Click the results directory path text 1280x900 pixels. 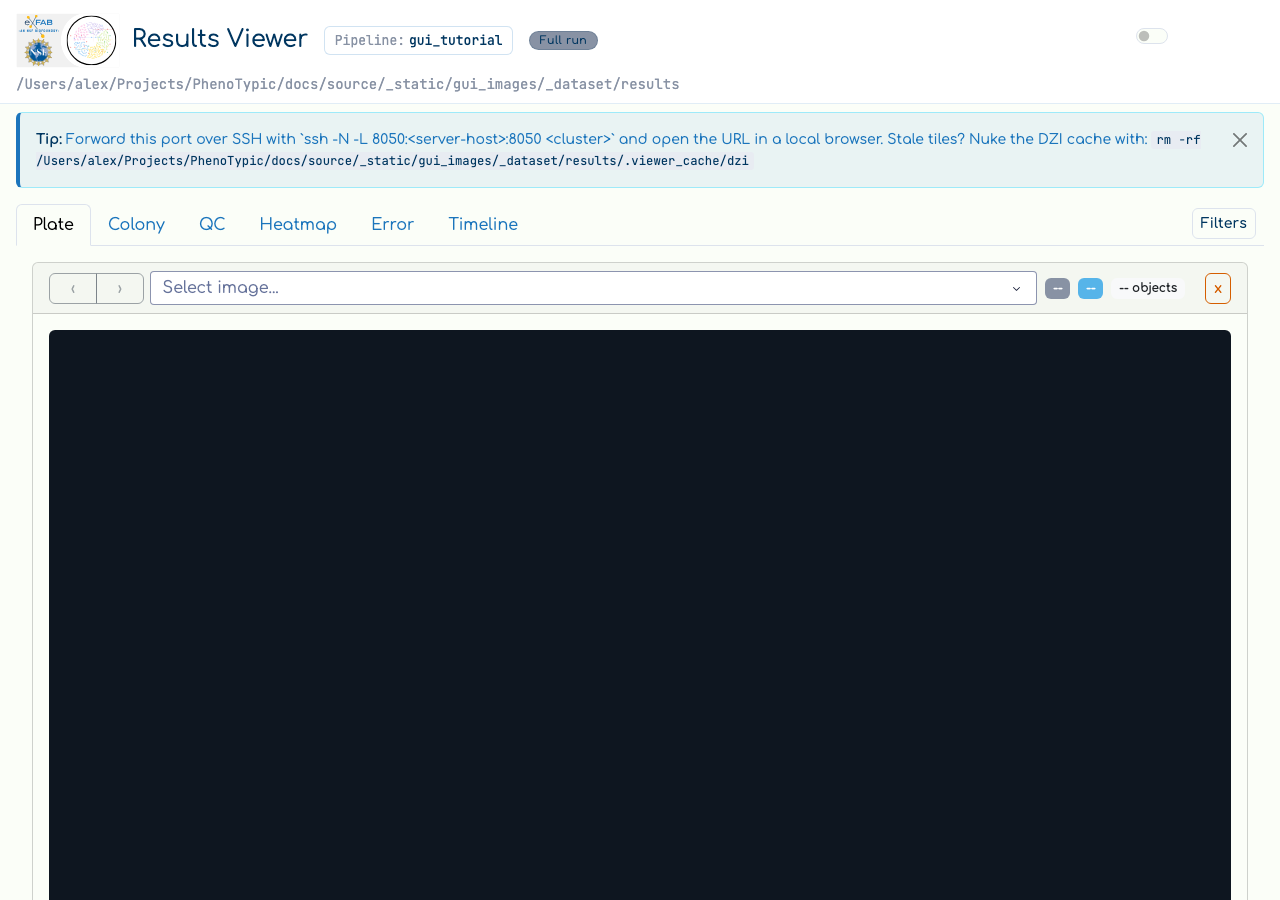click(348, 84)
